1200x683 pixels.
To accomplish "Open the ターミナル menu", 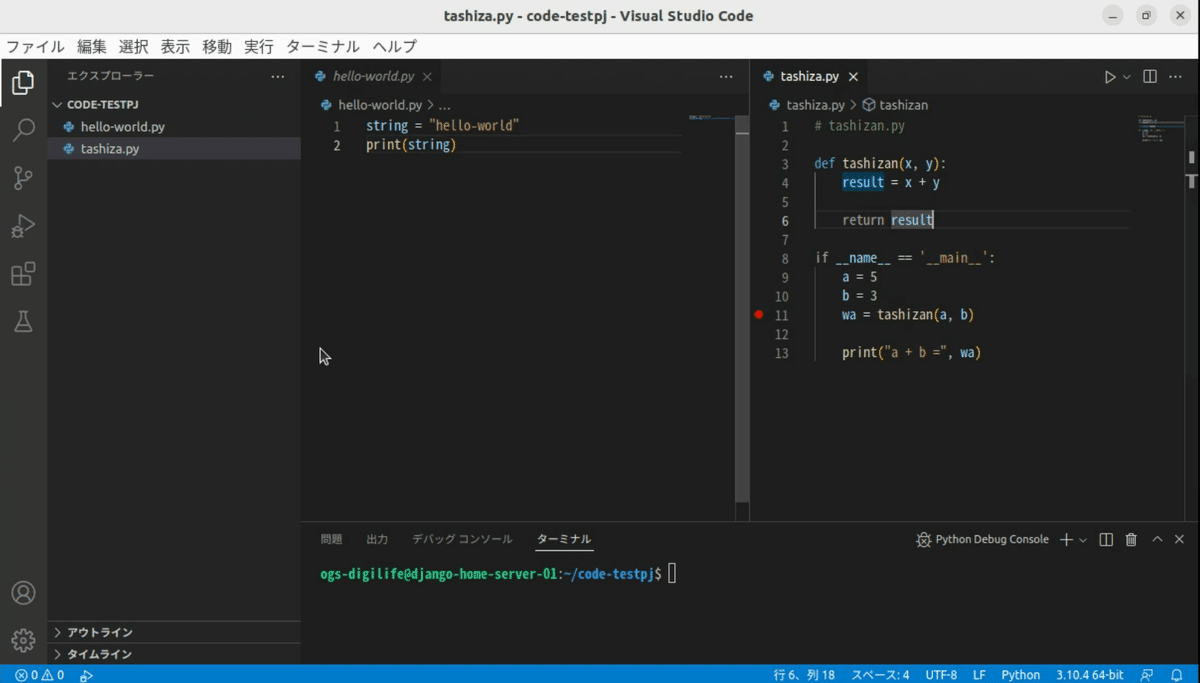I will (323, 46).
